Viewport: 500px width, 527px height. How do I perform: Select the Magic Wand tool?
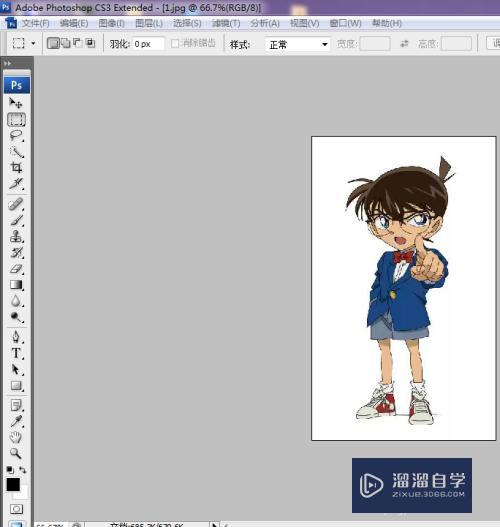(x=16, y=152)
